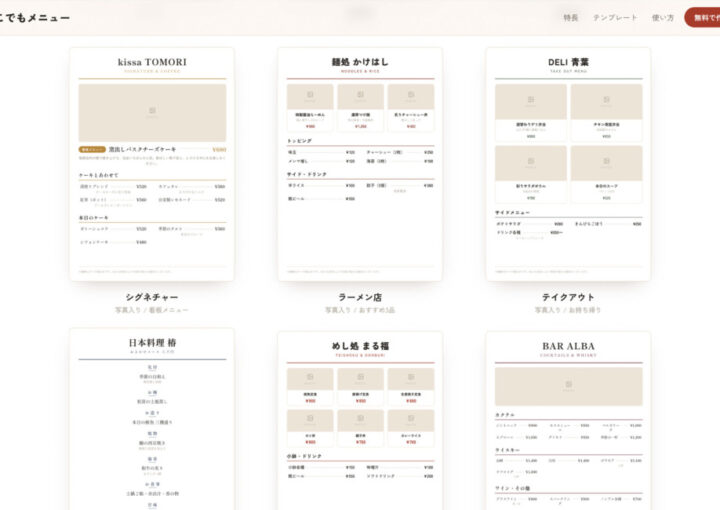720x510 pixels.
Task: Click the 本日のケーキ heading in kissa TOMORI
Action: coord(94,218)
